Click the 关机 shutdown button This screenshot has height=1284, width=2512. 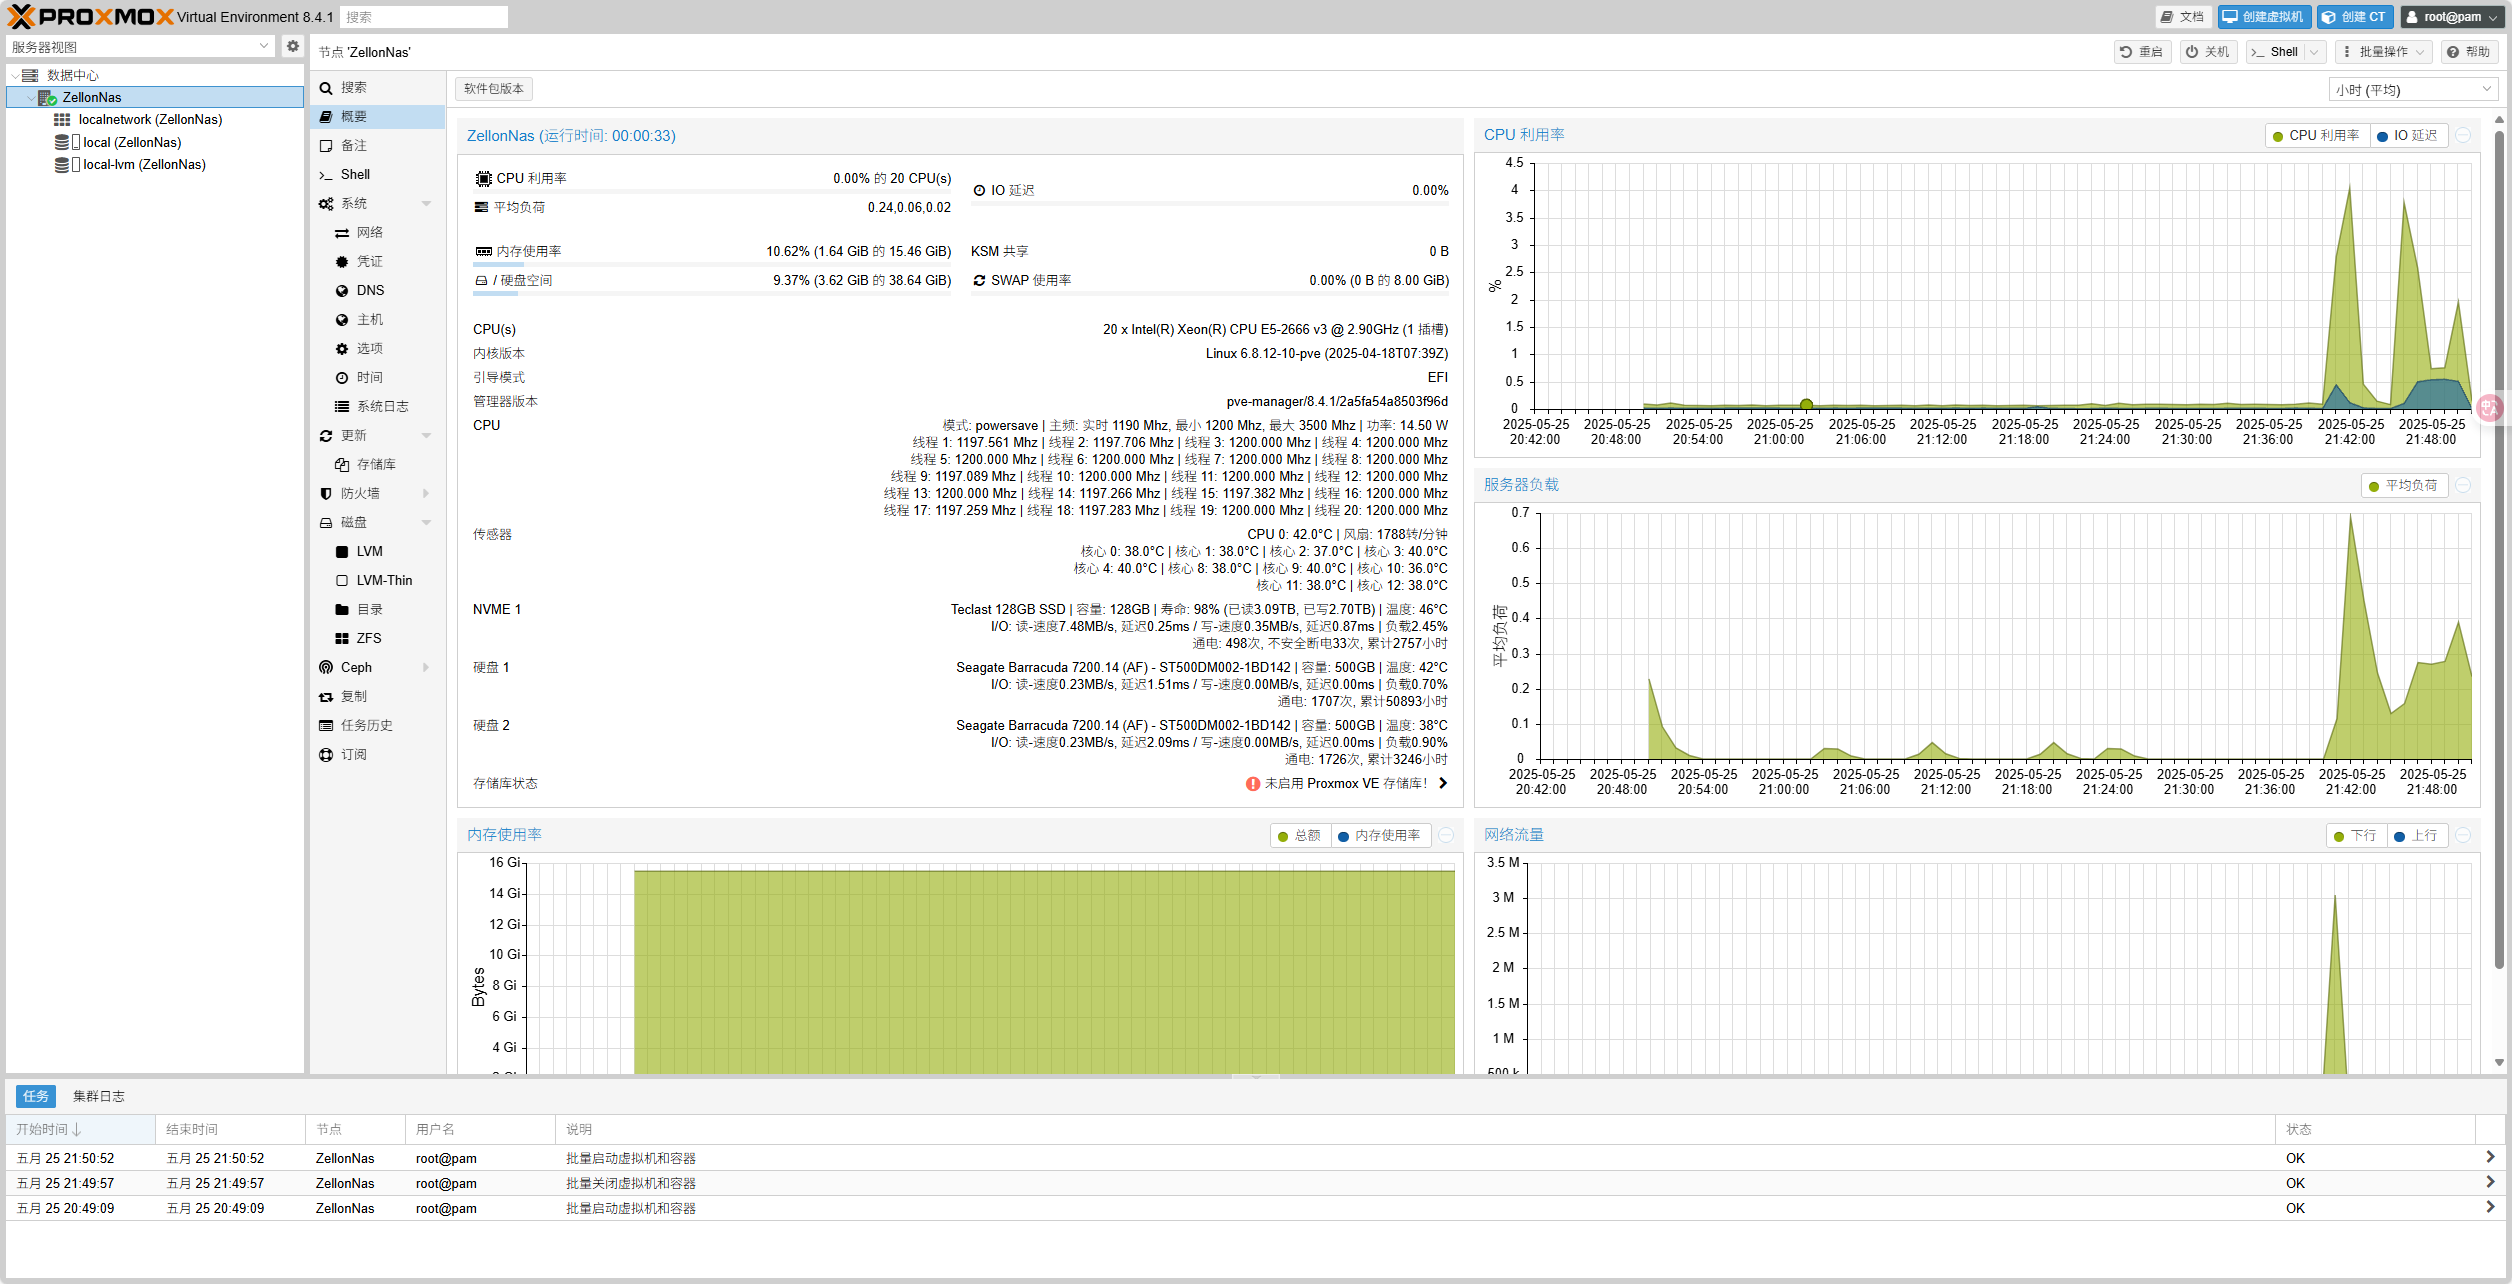[2208, 52]
